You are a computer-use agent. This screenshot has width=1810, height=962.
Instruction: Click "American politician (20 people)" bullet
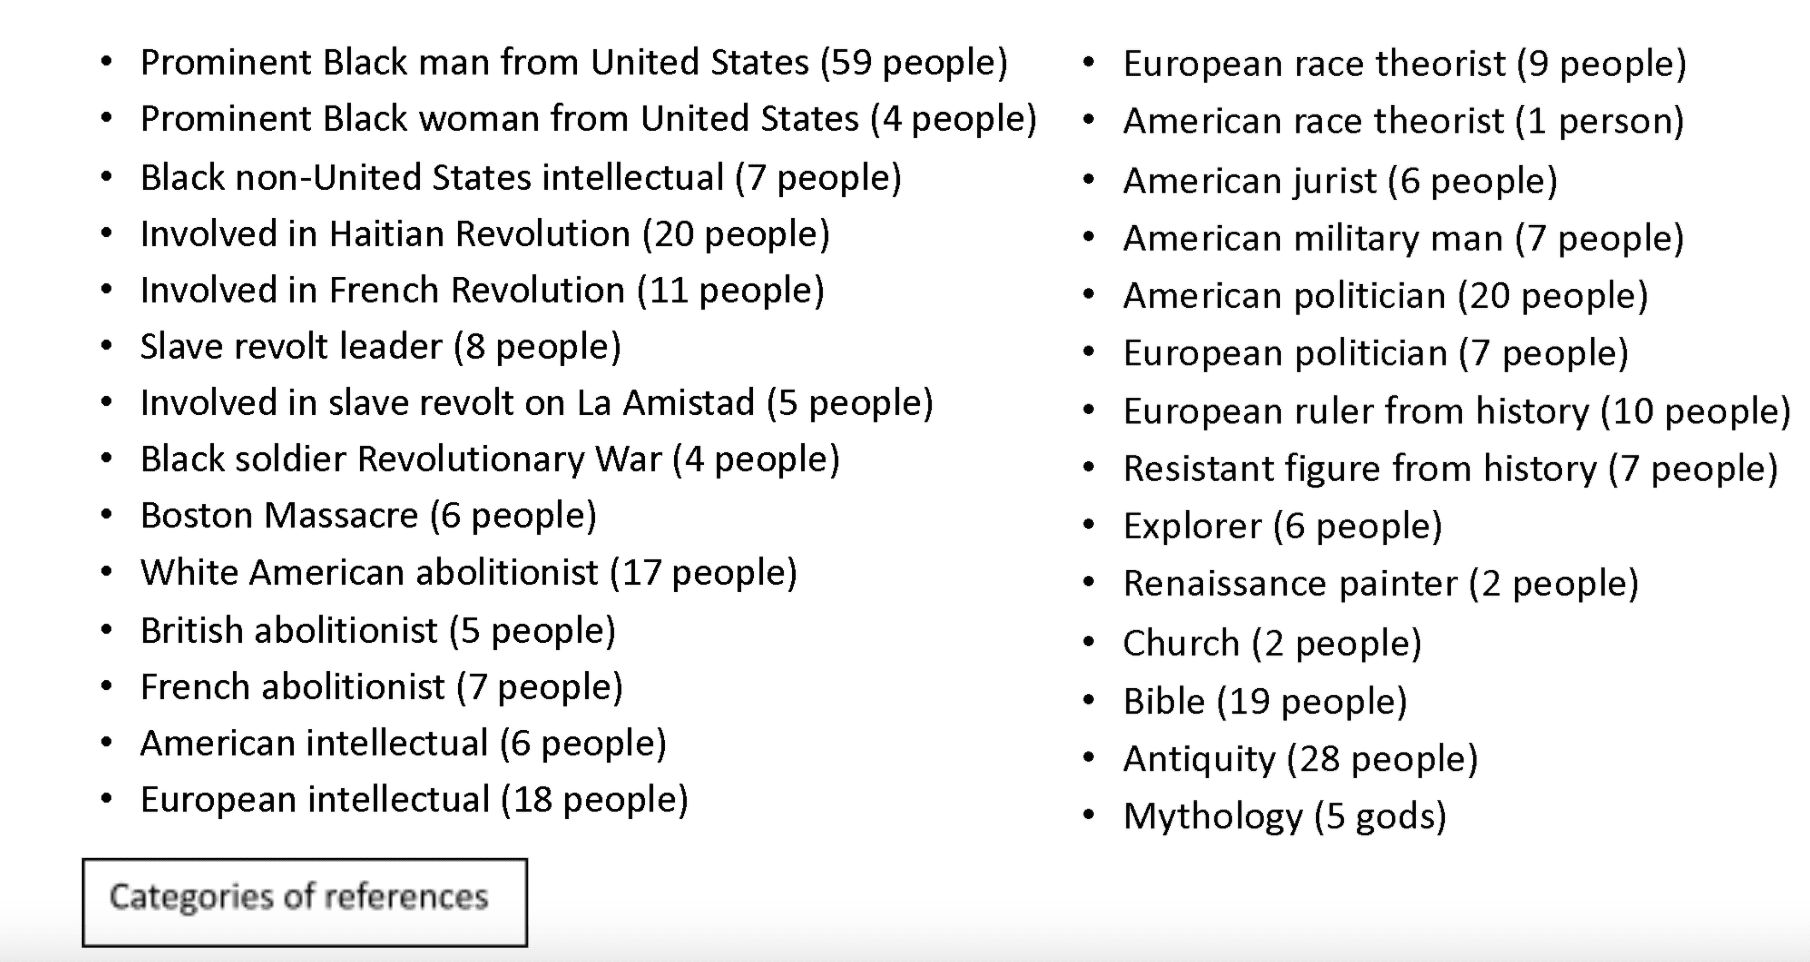coord(1385,296)
